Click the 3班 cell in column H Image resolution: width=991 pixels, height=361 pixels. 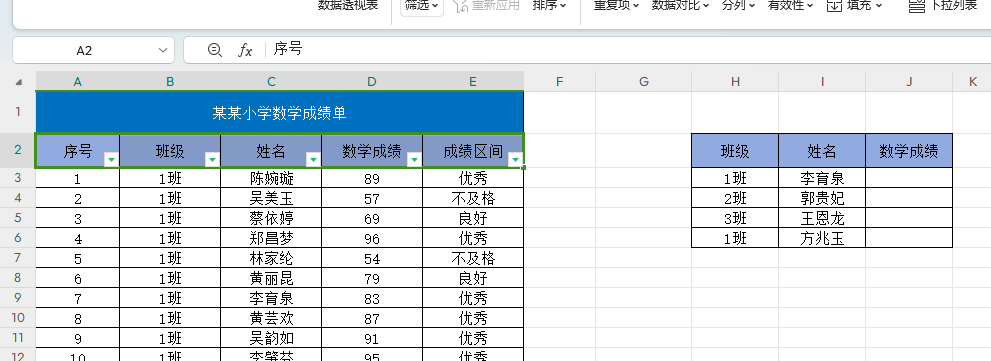pyautogui.click(x=735, y=218)
